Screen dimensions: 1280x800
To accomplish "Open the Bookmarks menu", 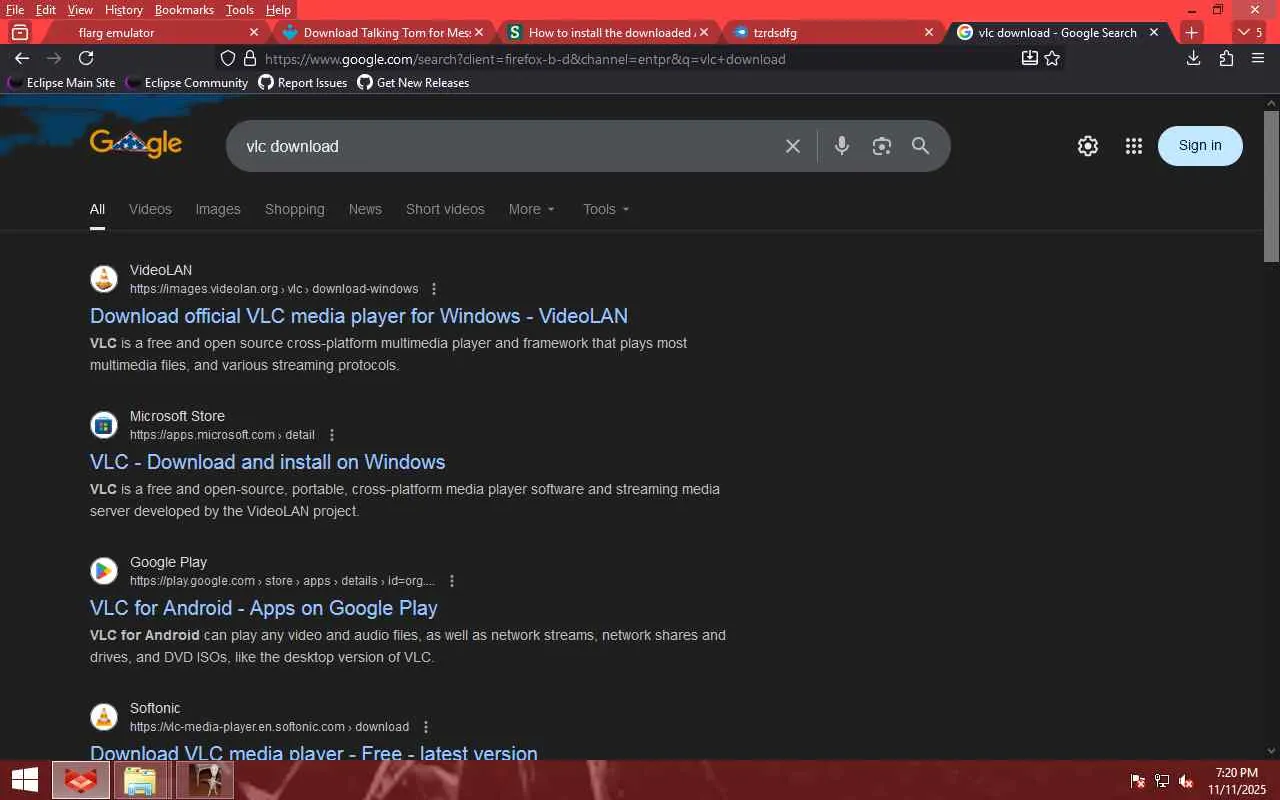I will (x=184, y=10).
